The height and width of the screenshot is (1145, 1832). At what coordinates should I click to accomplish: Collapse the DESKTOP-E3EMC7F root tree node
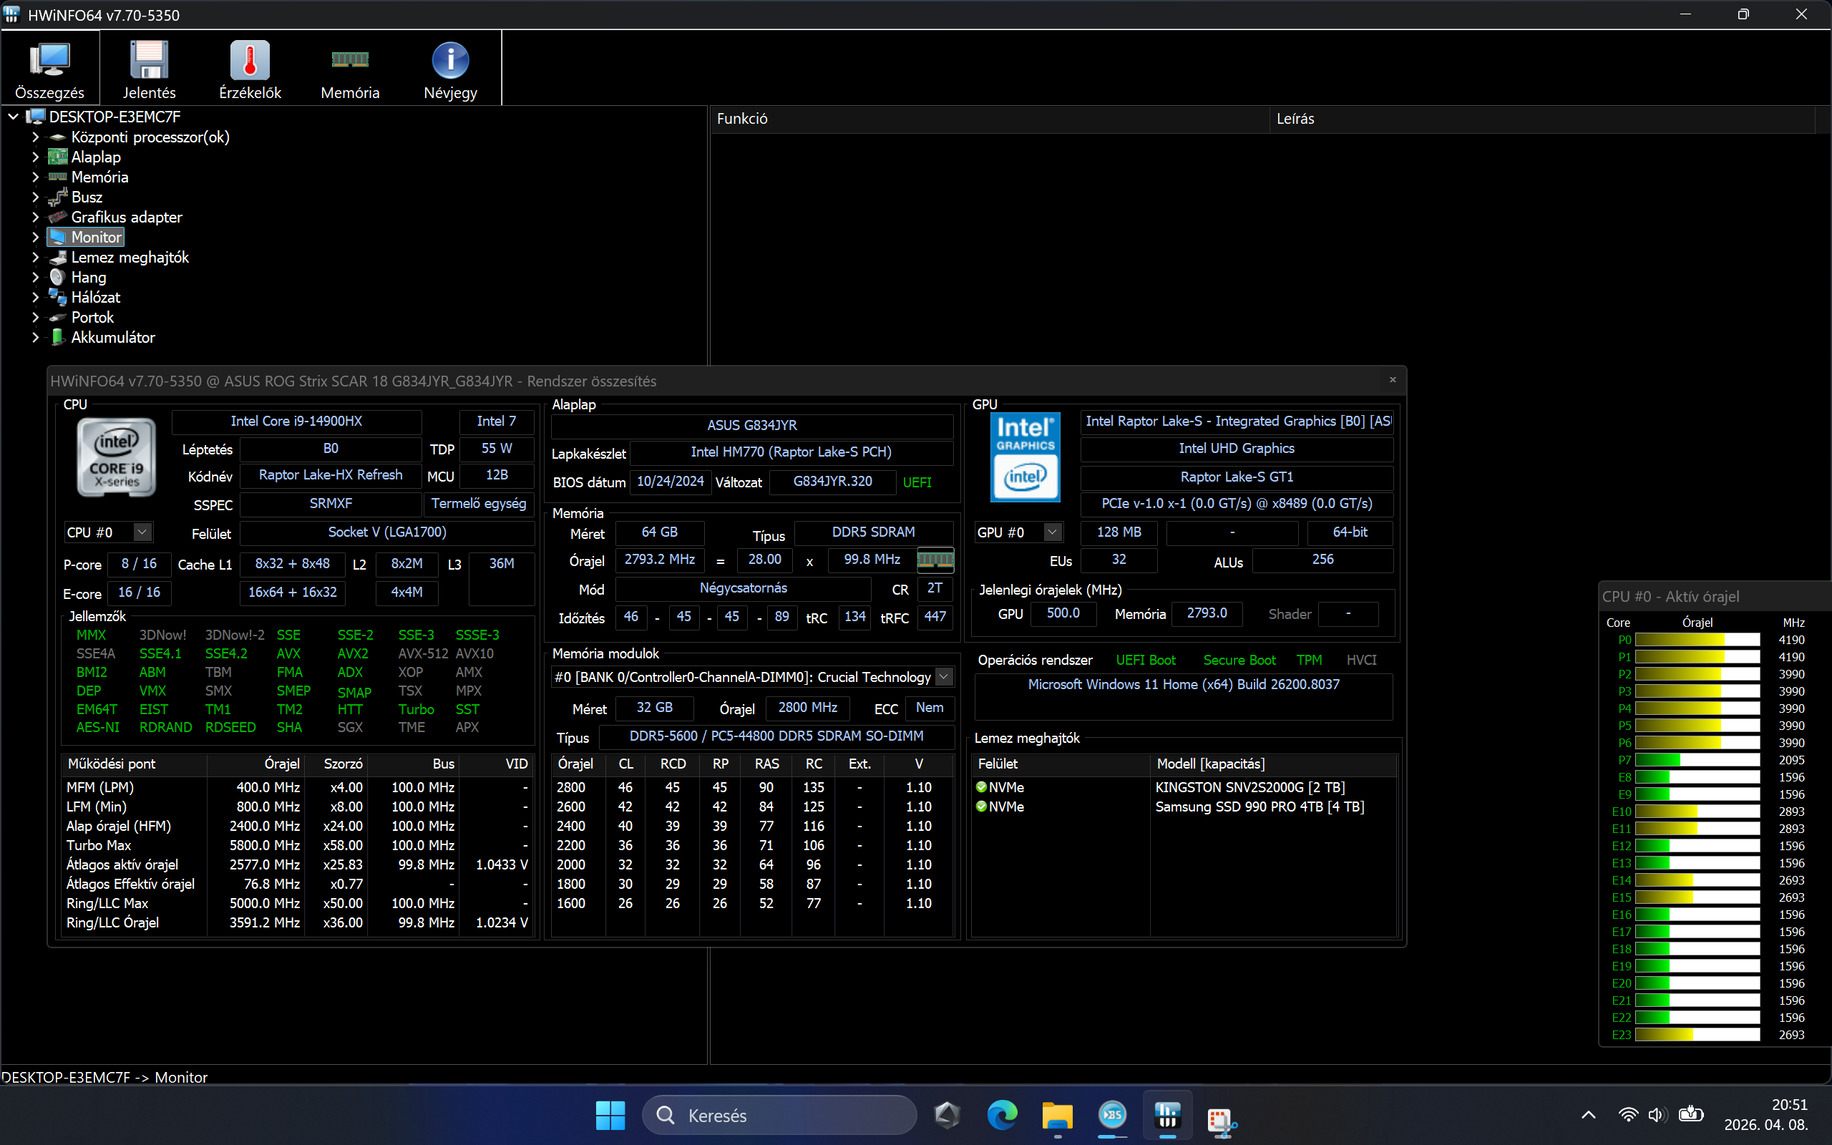(14, 117)
